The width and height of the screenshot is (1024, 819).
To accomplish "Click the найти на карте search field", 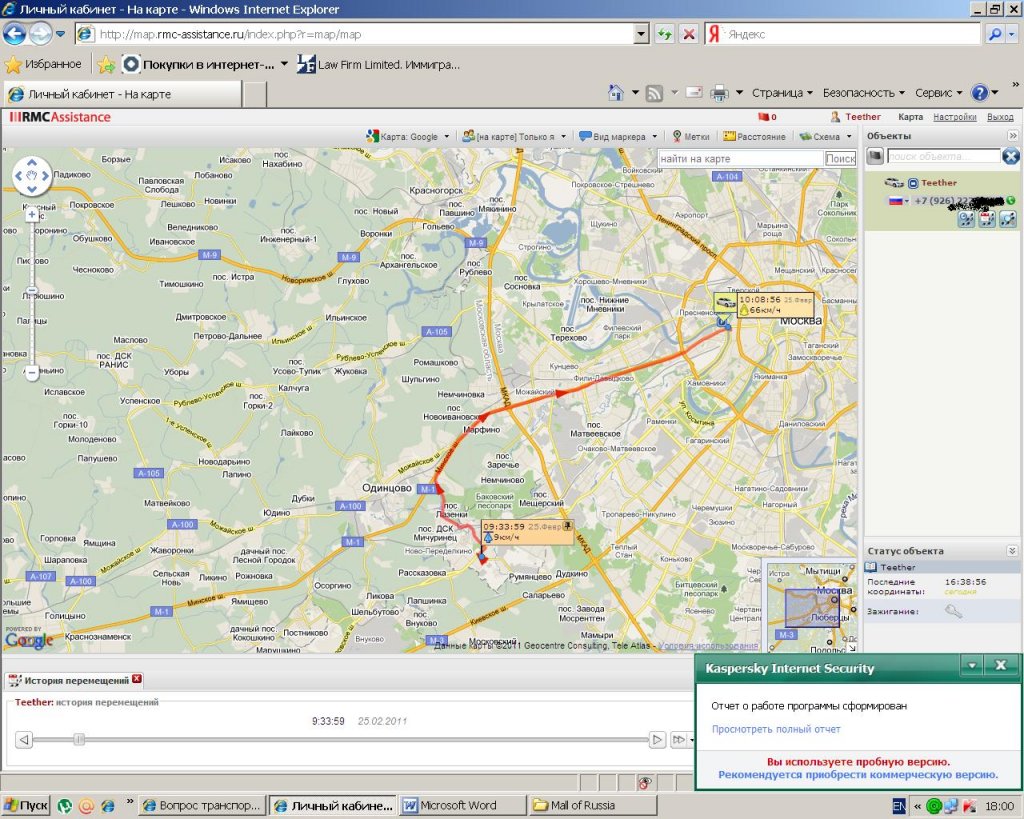I will coord(740,159).
